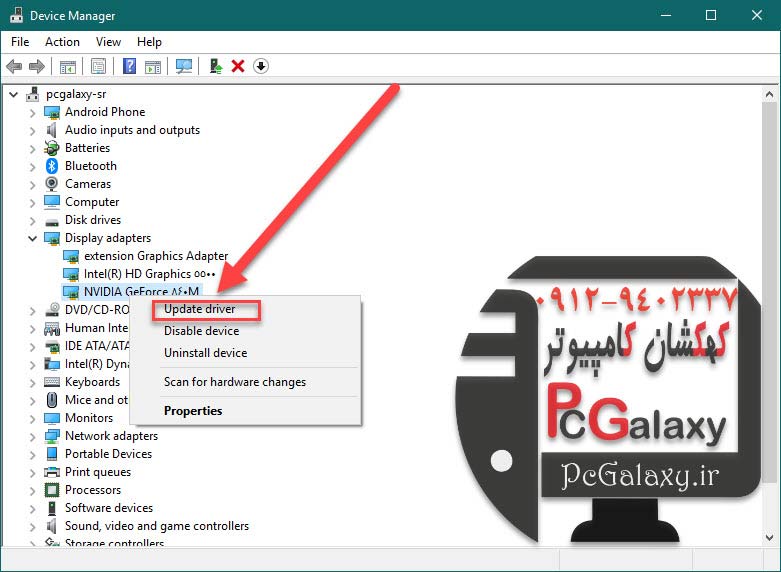Click the Back arrow toolbar icon
Screen dimensions: 781x572
click(x=14, y=66)
